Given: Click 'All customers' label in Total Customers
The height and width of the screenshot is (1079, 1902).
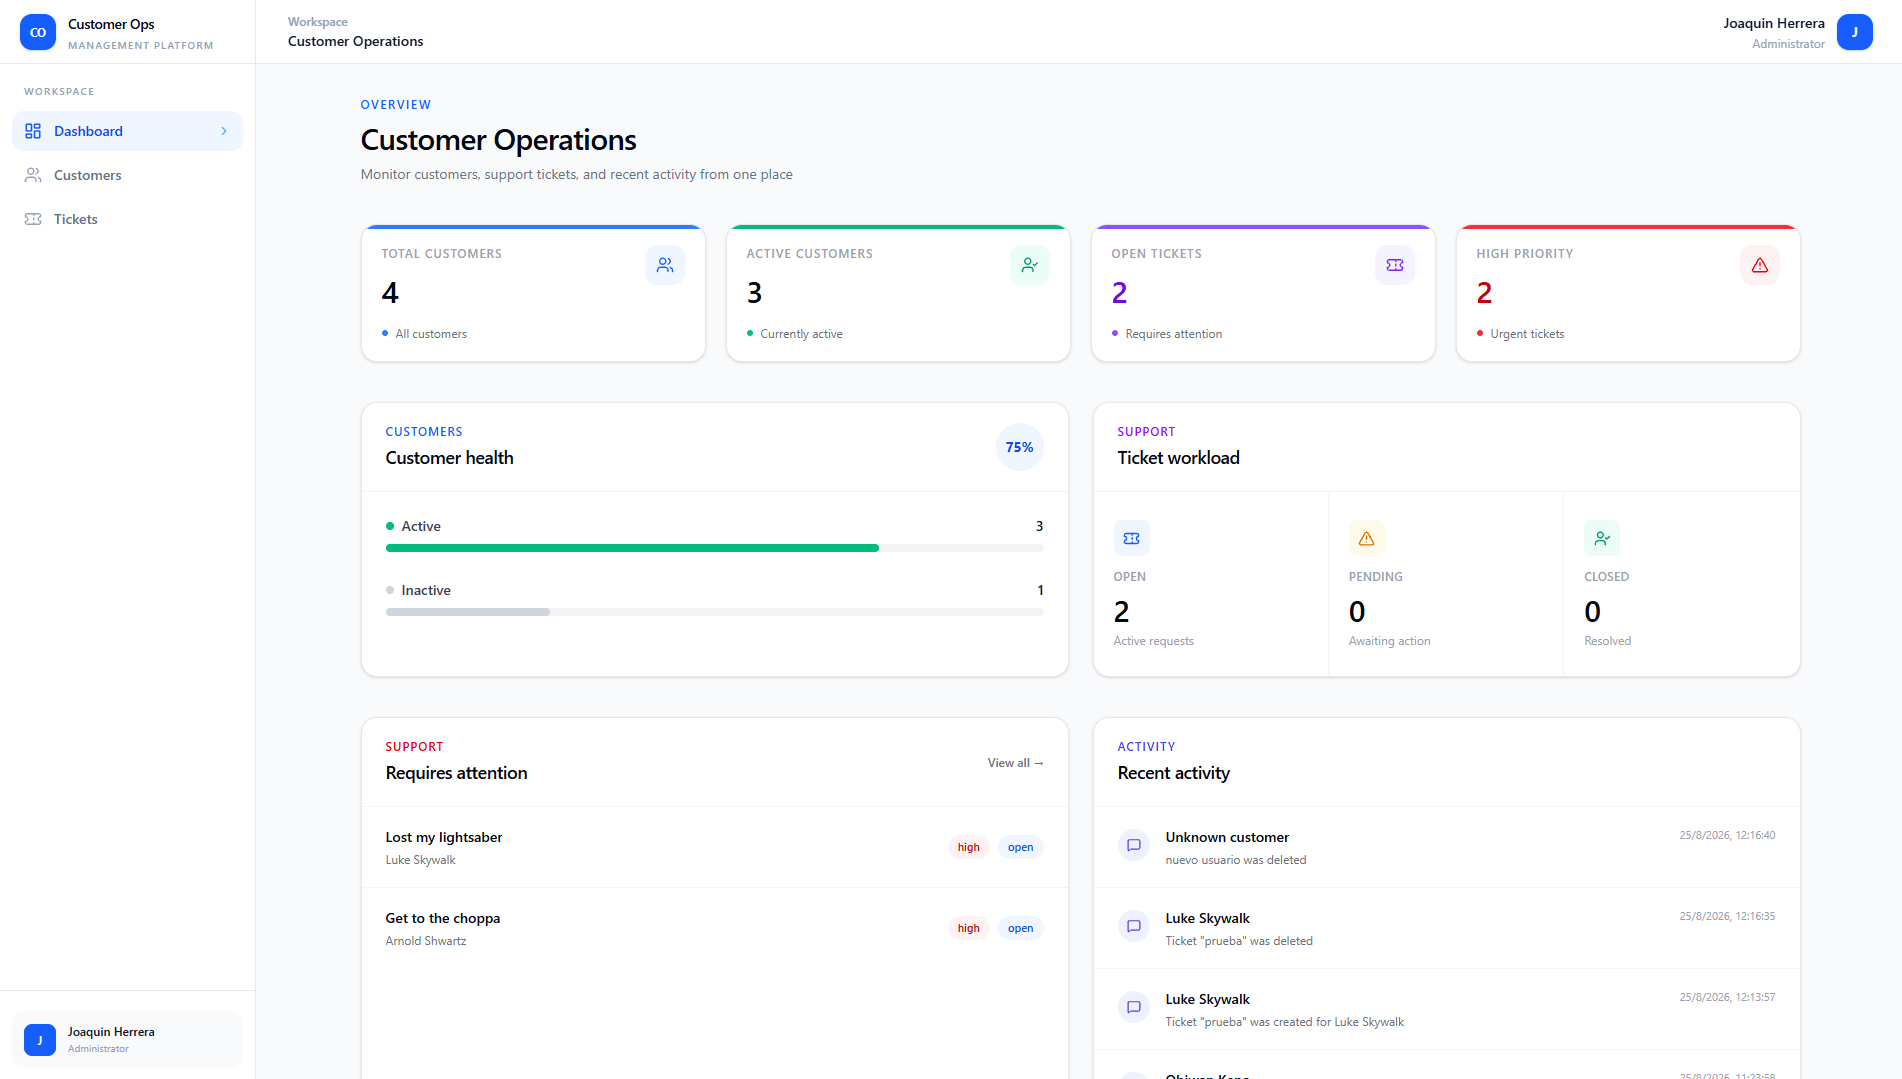Looking at the screenshot, I should click(431, 334).
